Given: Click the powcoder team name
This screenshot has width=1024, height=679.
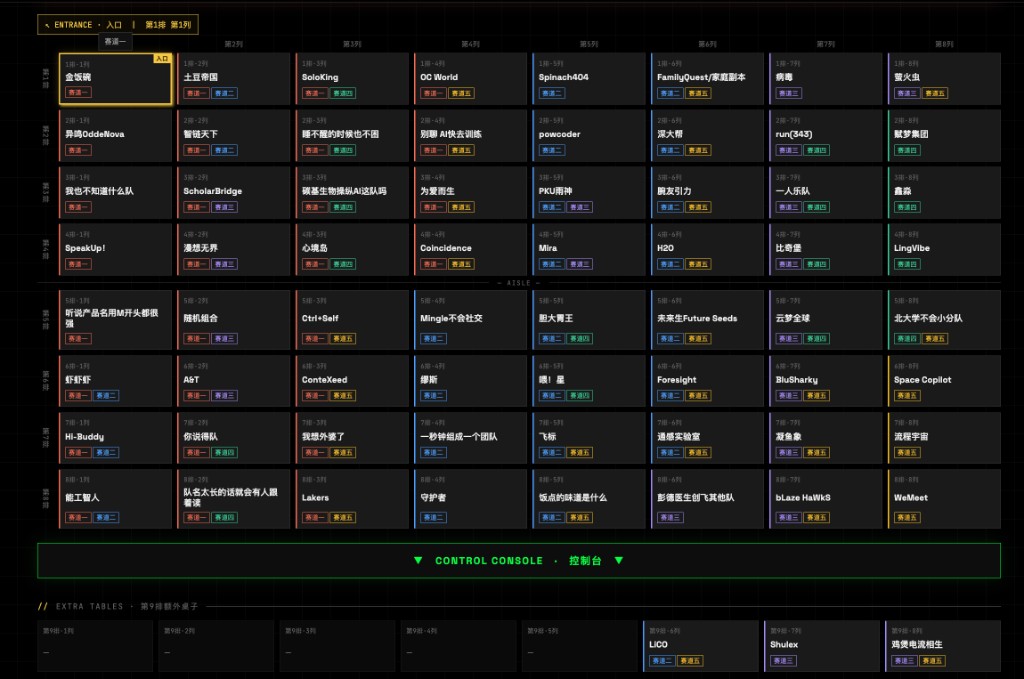Looking at the screenshot, I should (559, 134).
